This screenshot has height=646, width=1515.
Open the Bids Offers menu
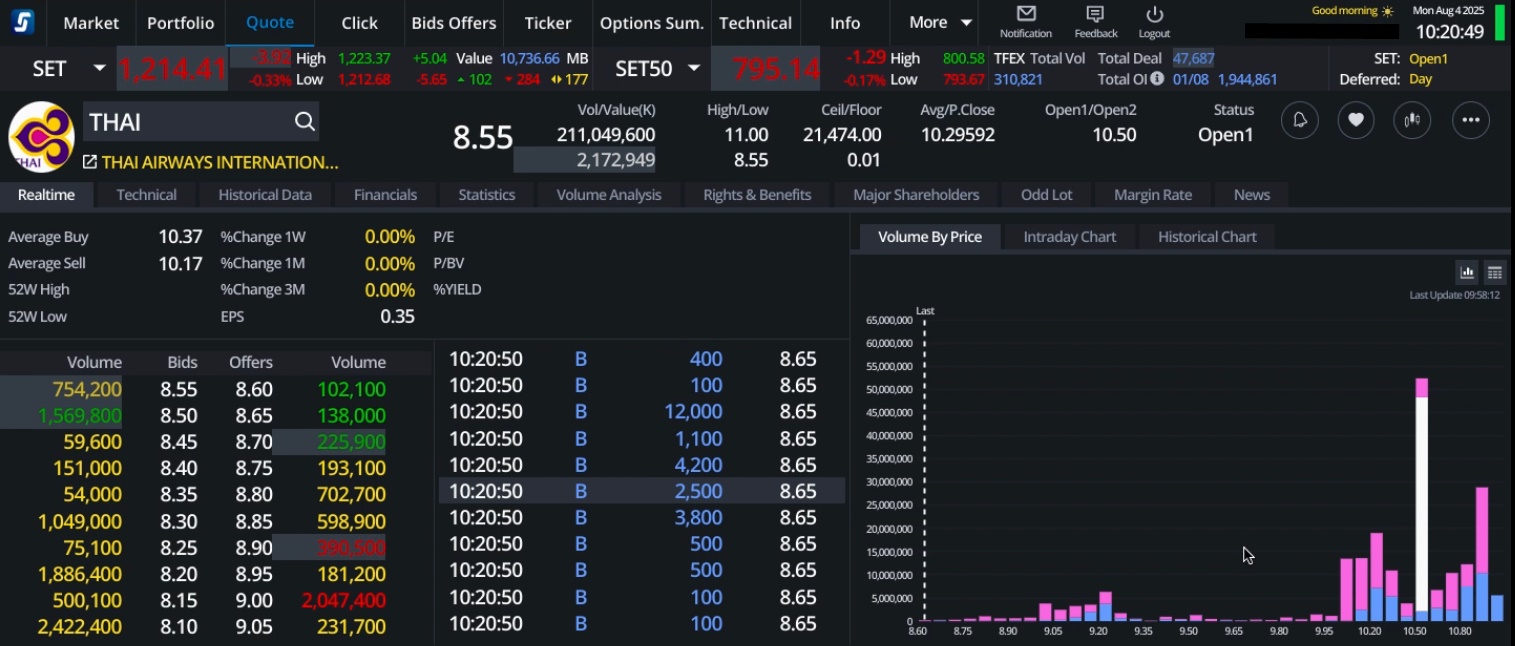454,22
